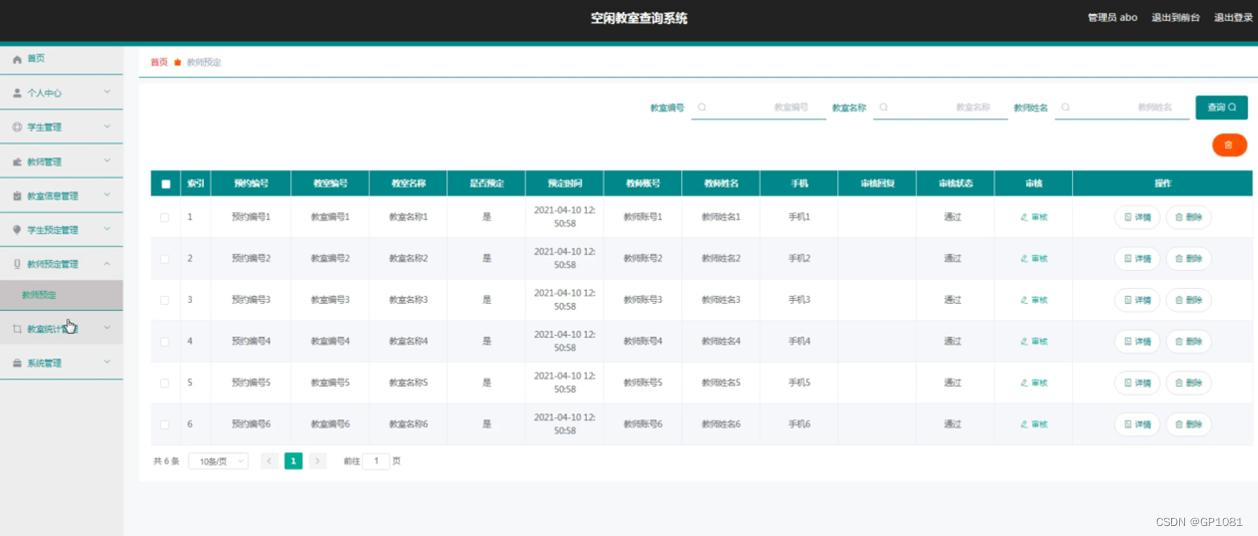
Task: Click the 管理员 abo account label
Action: tap(1112, 18)
